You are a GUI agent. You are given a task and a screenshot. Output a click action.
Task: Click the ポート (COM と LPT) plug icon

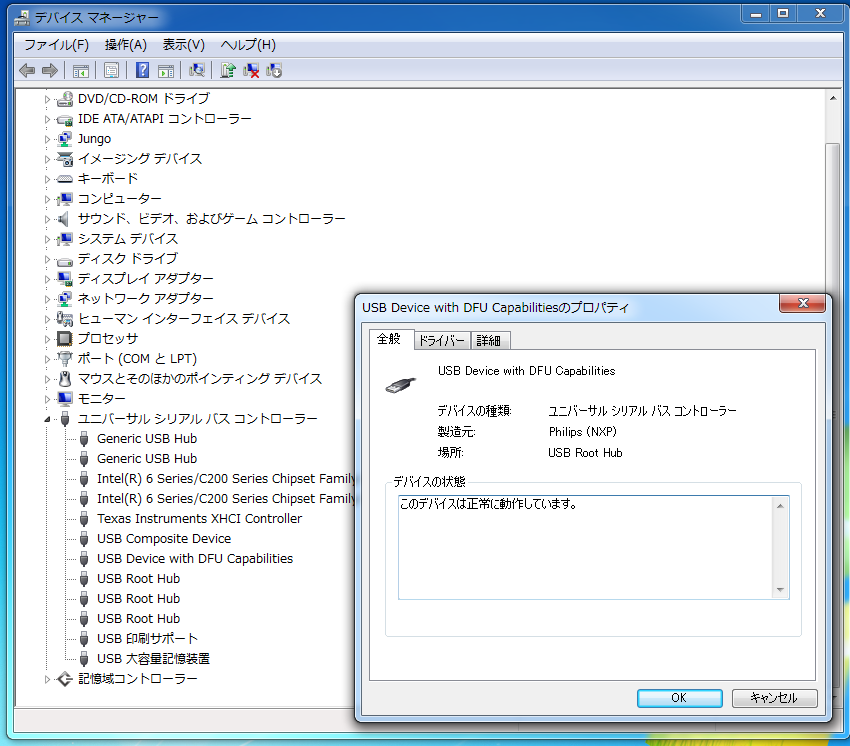tap(65, 358)
